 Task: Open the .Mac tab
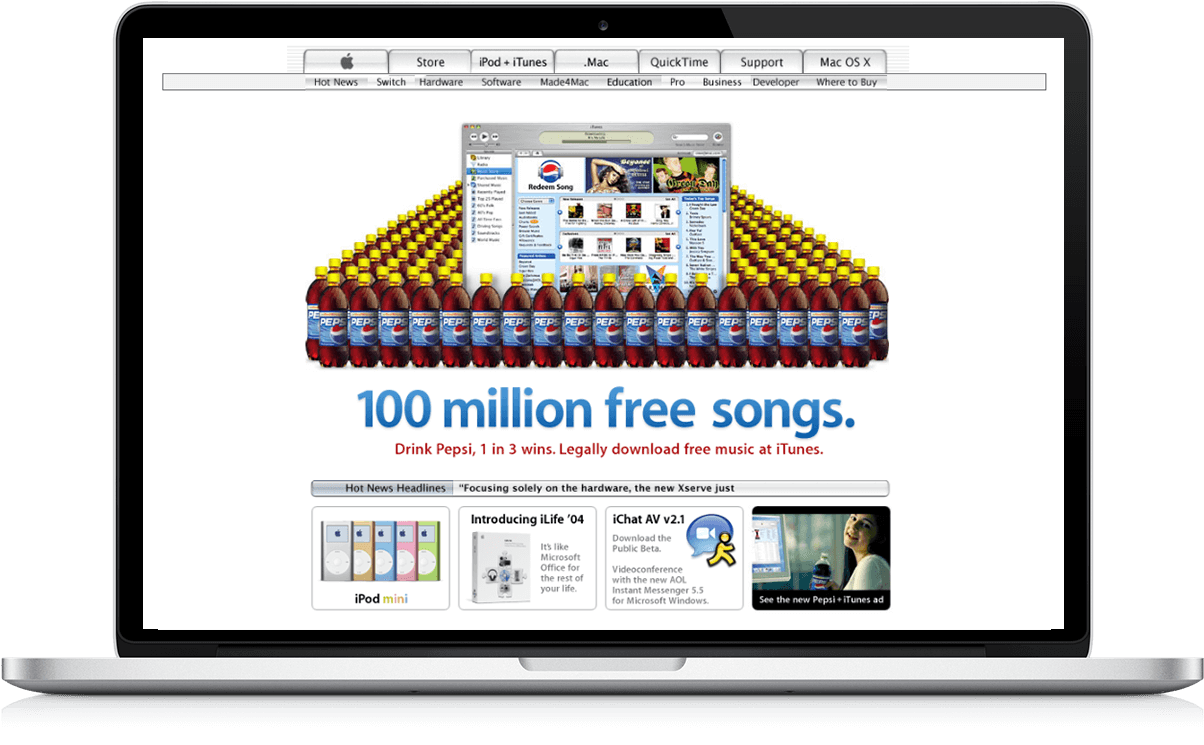(596, 62)
